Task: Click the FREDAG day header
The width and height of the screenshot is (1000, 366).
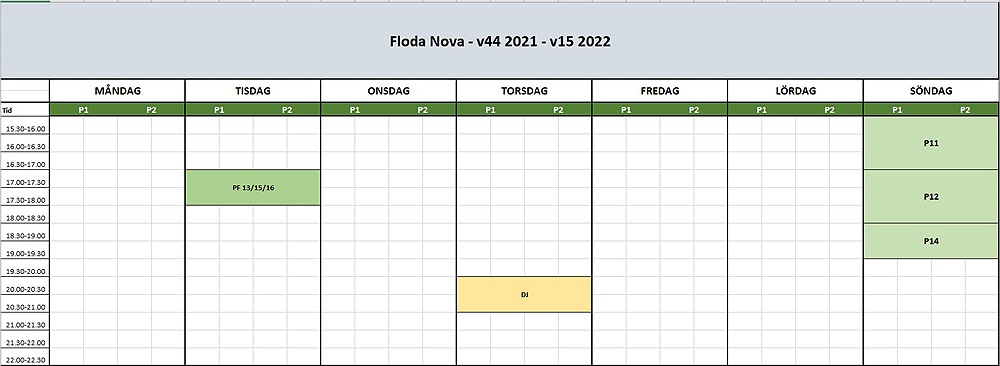Action: [659, 91]
